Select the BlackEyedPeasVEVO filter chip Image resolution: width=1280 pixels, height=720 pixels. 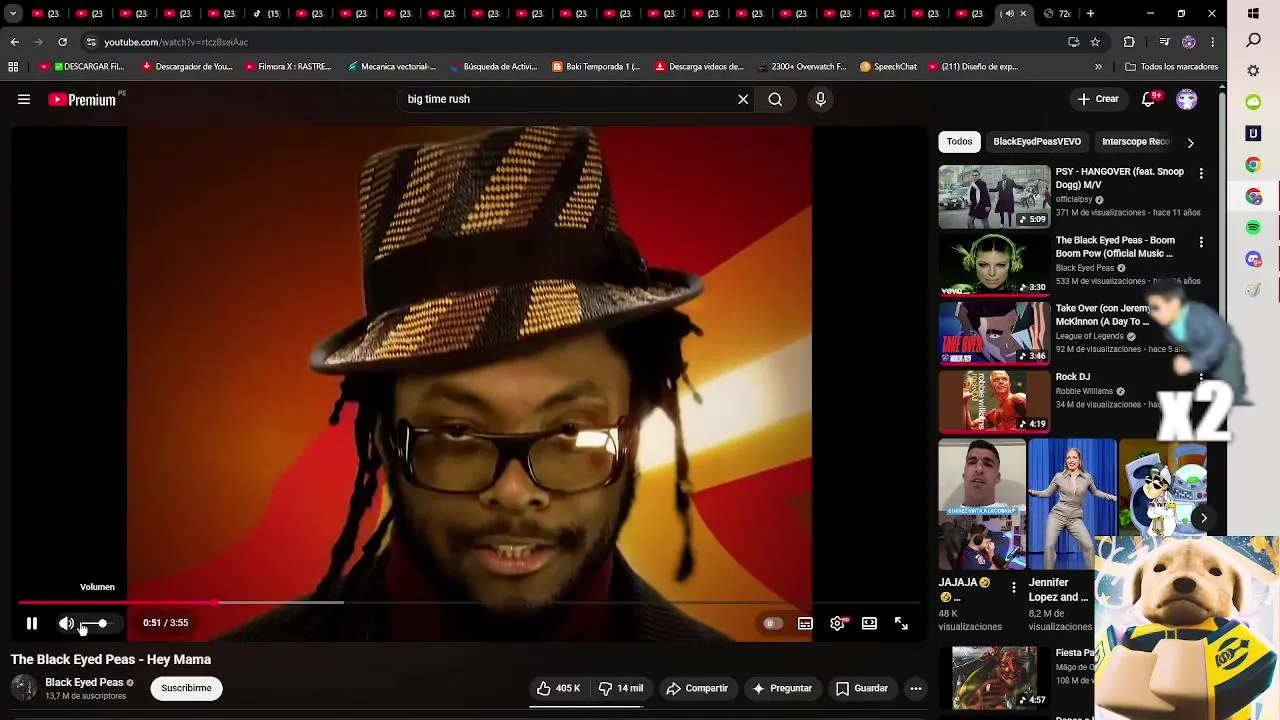pos(1037,142)
